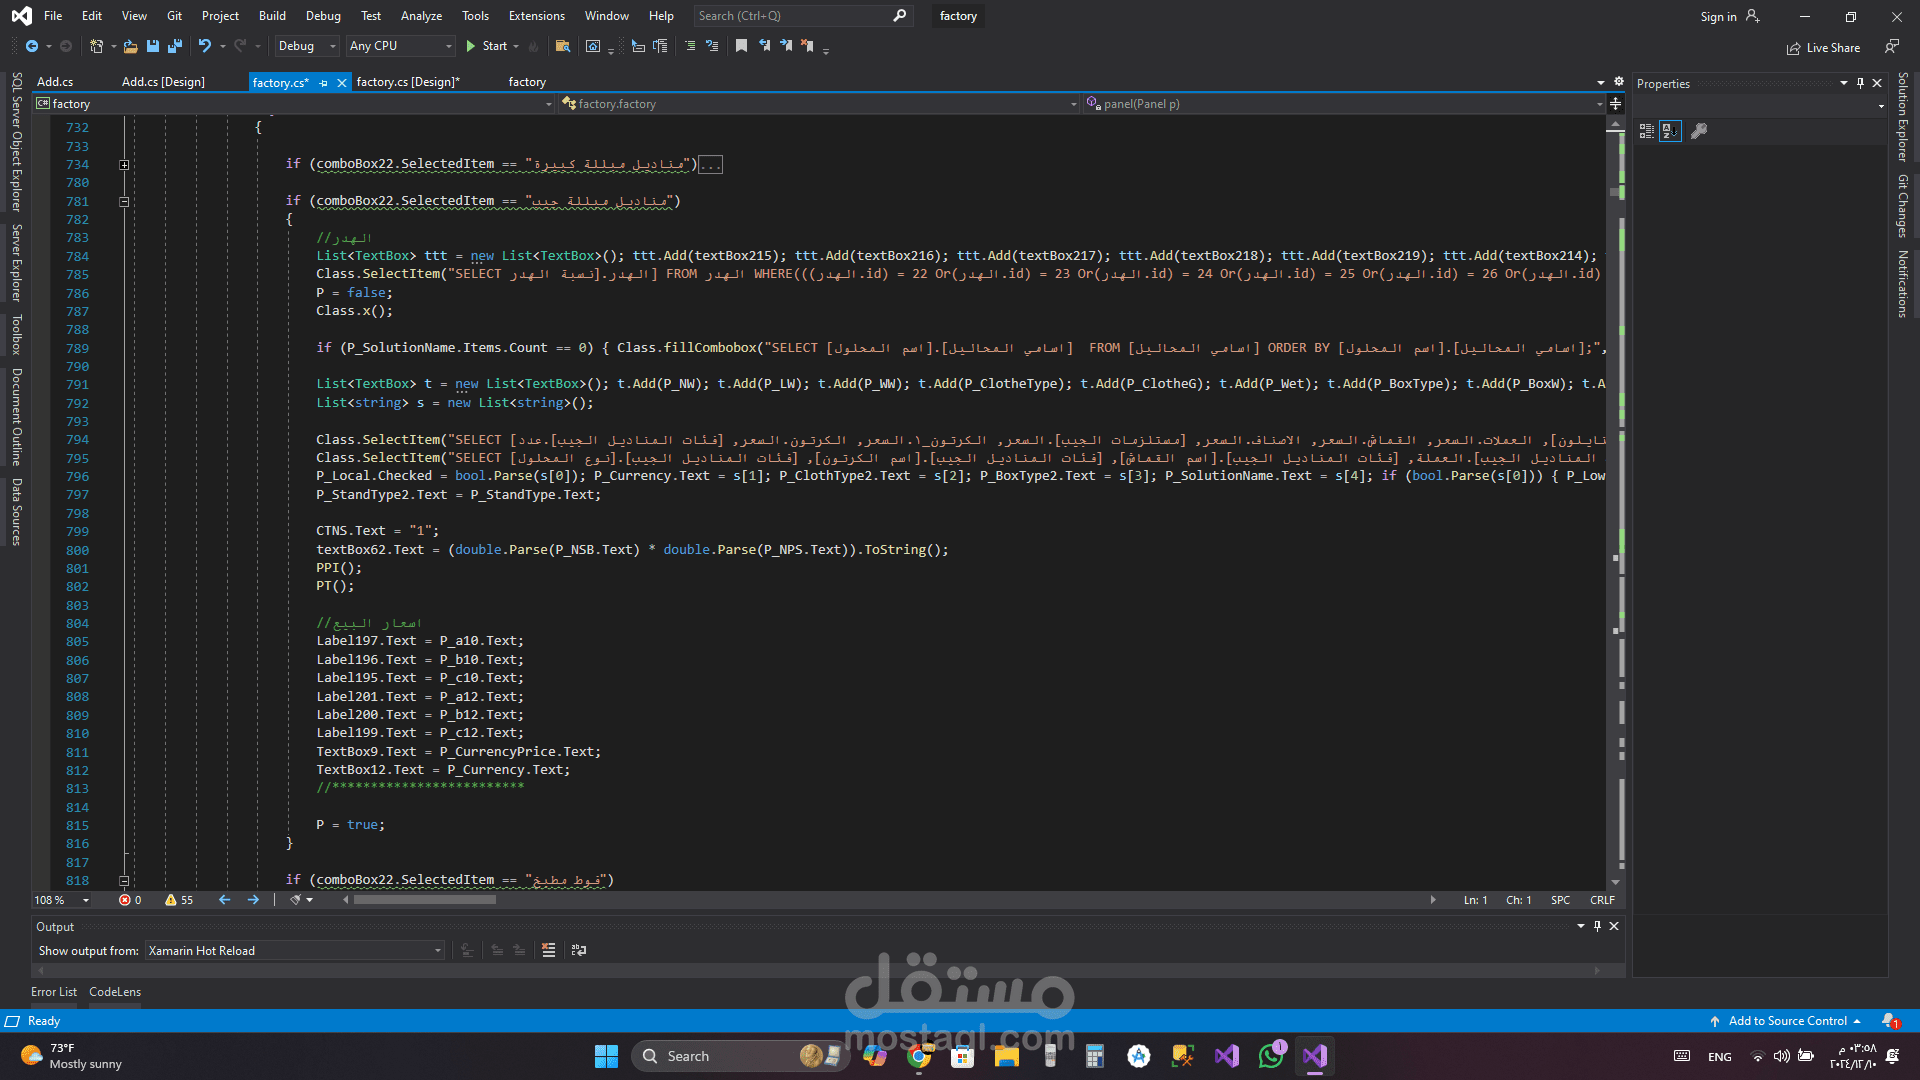Image resolution: width=1920 pixels, height=1080 pixels.
Task: Click the warnings indicator showing 55
Action: [x=179, y=900]
